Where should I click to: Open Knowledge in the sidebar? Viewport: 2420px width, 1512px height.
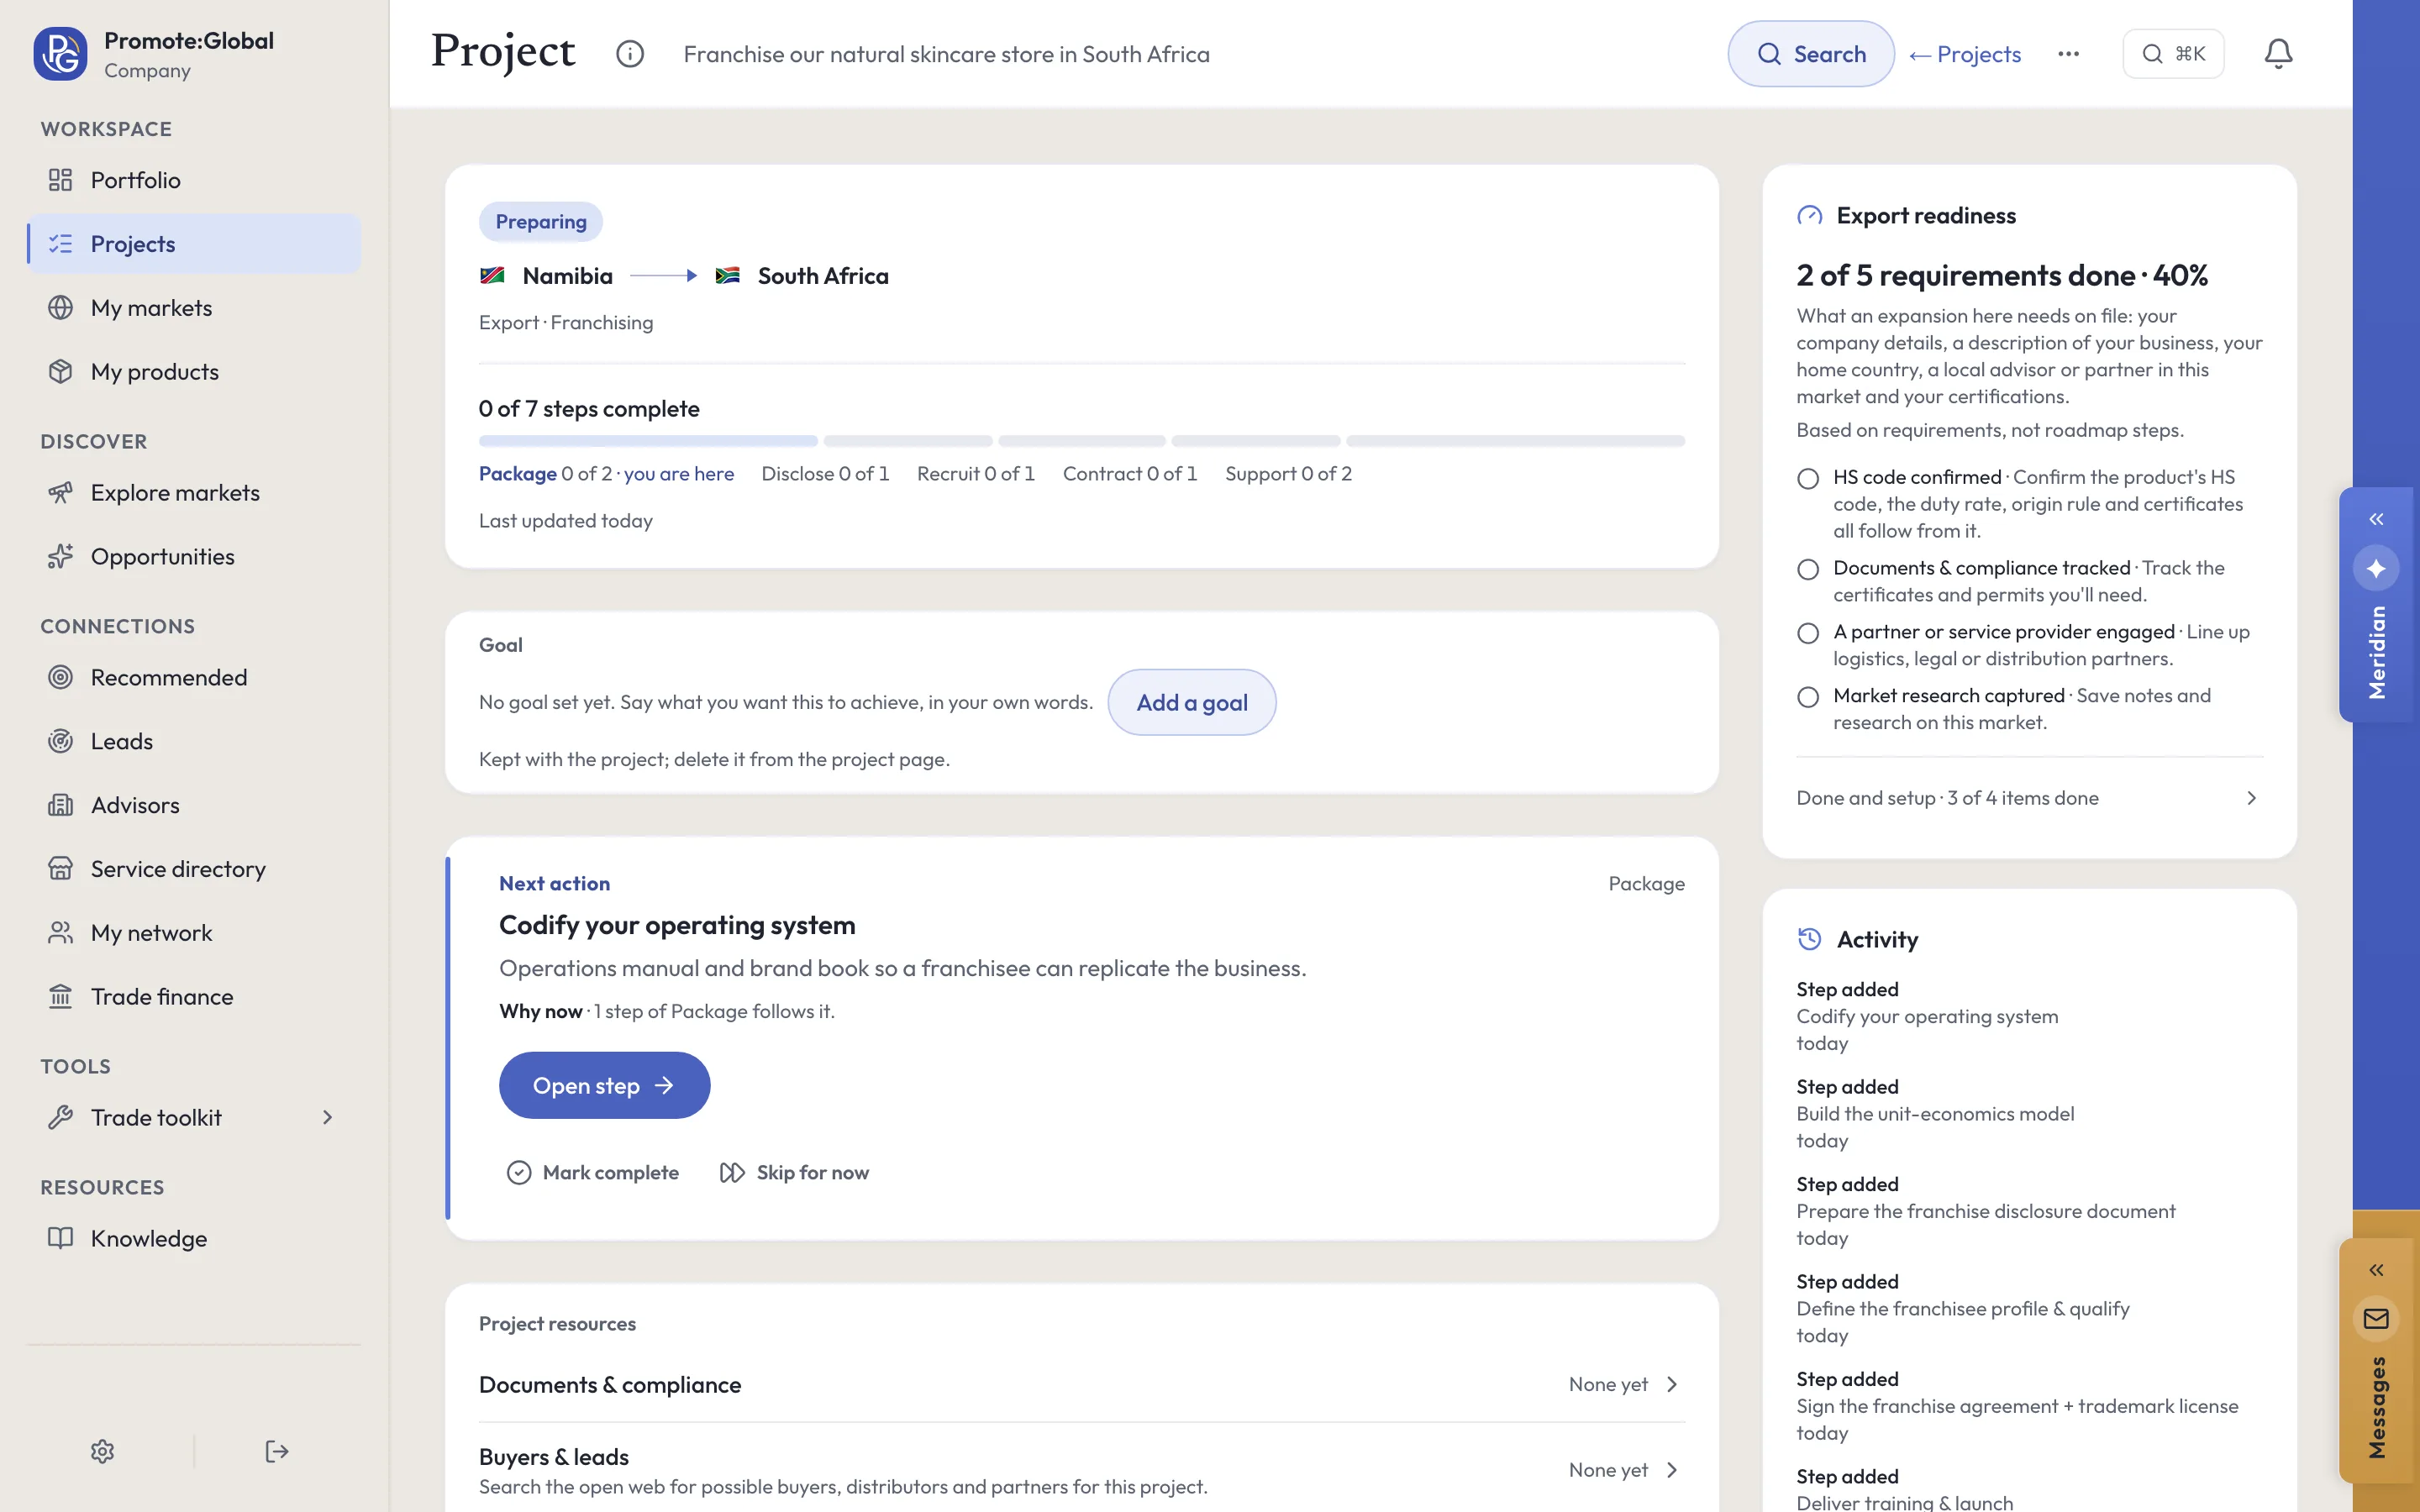(x=194, y=1239)
